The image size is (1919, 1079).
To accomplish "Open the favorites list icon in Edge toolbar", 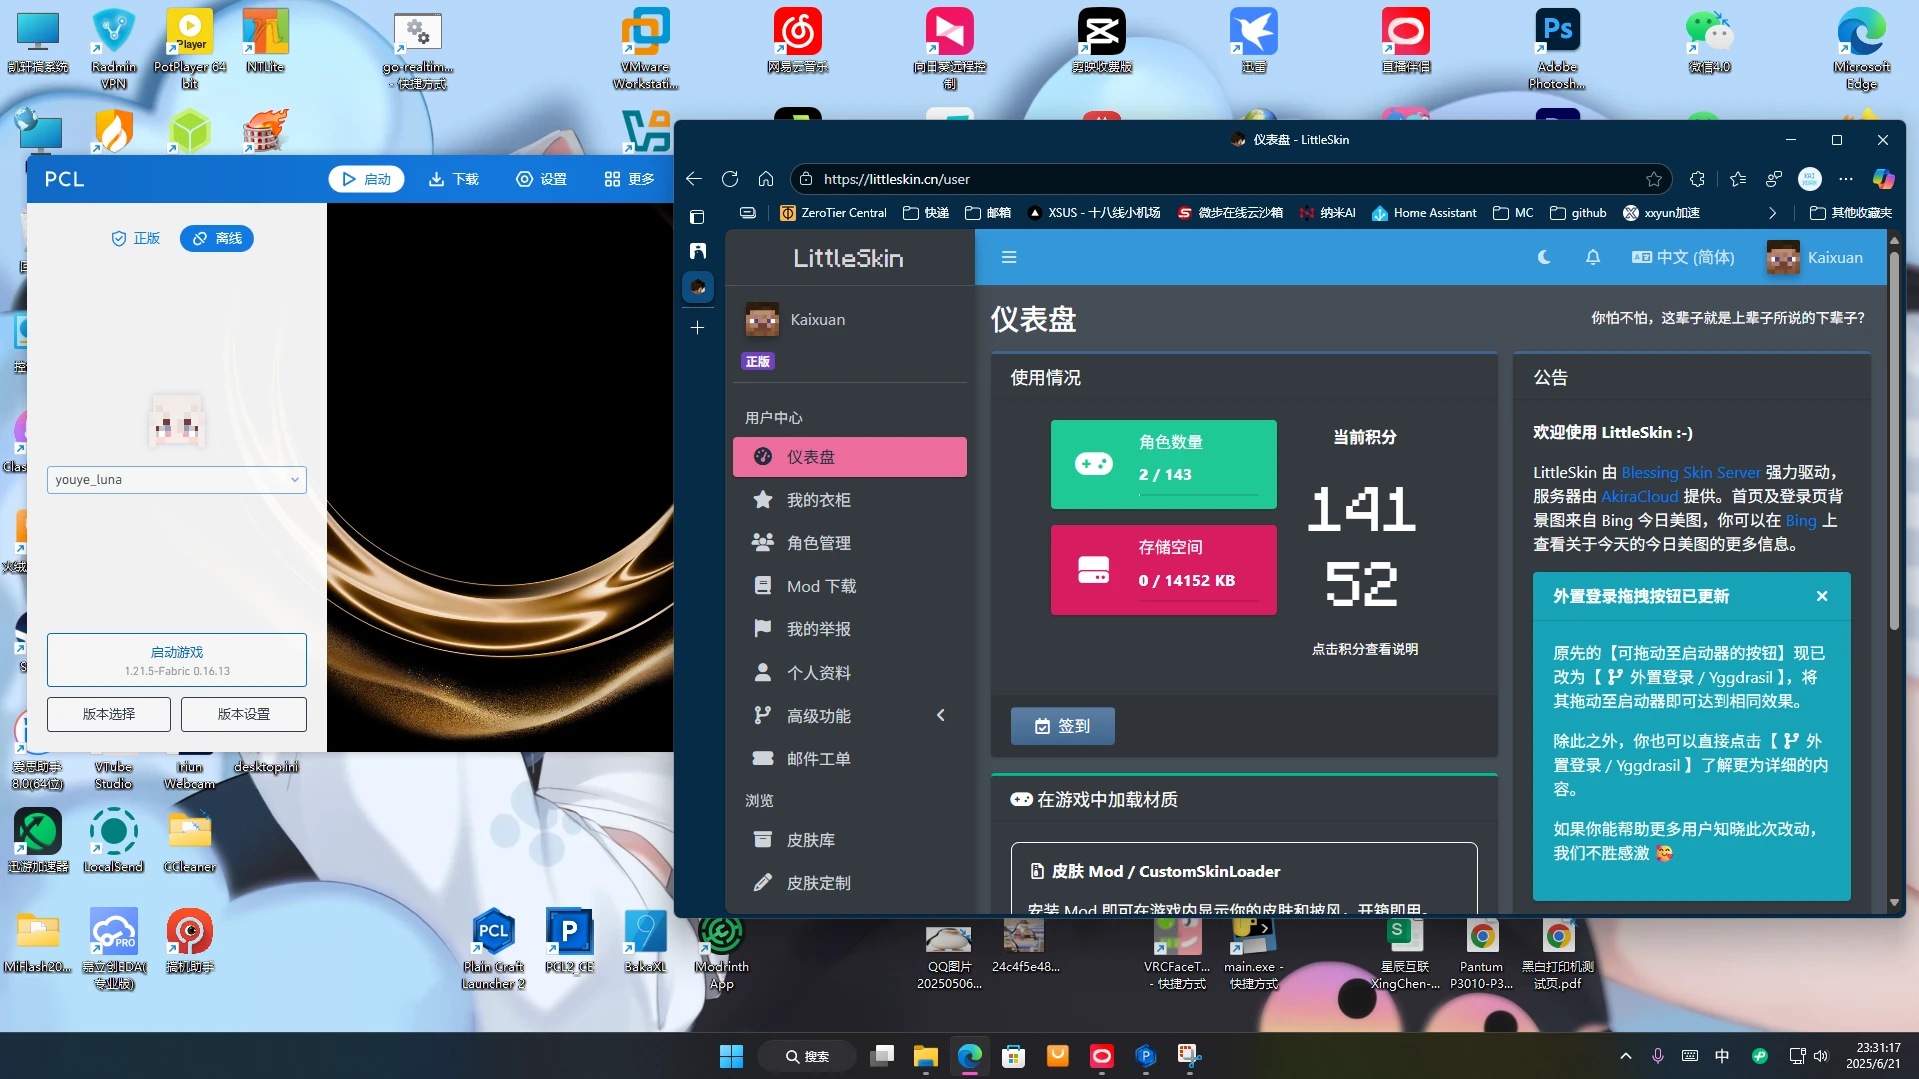I will coord(1737,179).
